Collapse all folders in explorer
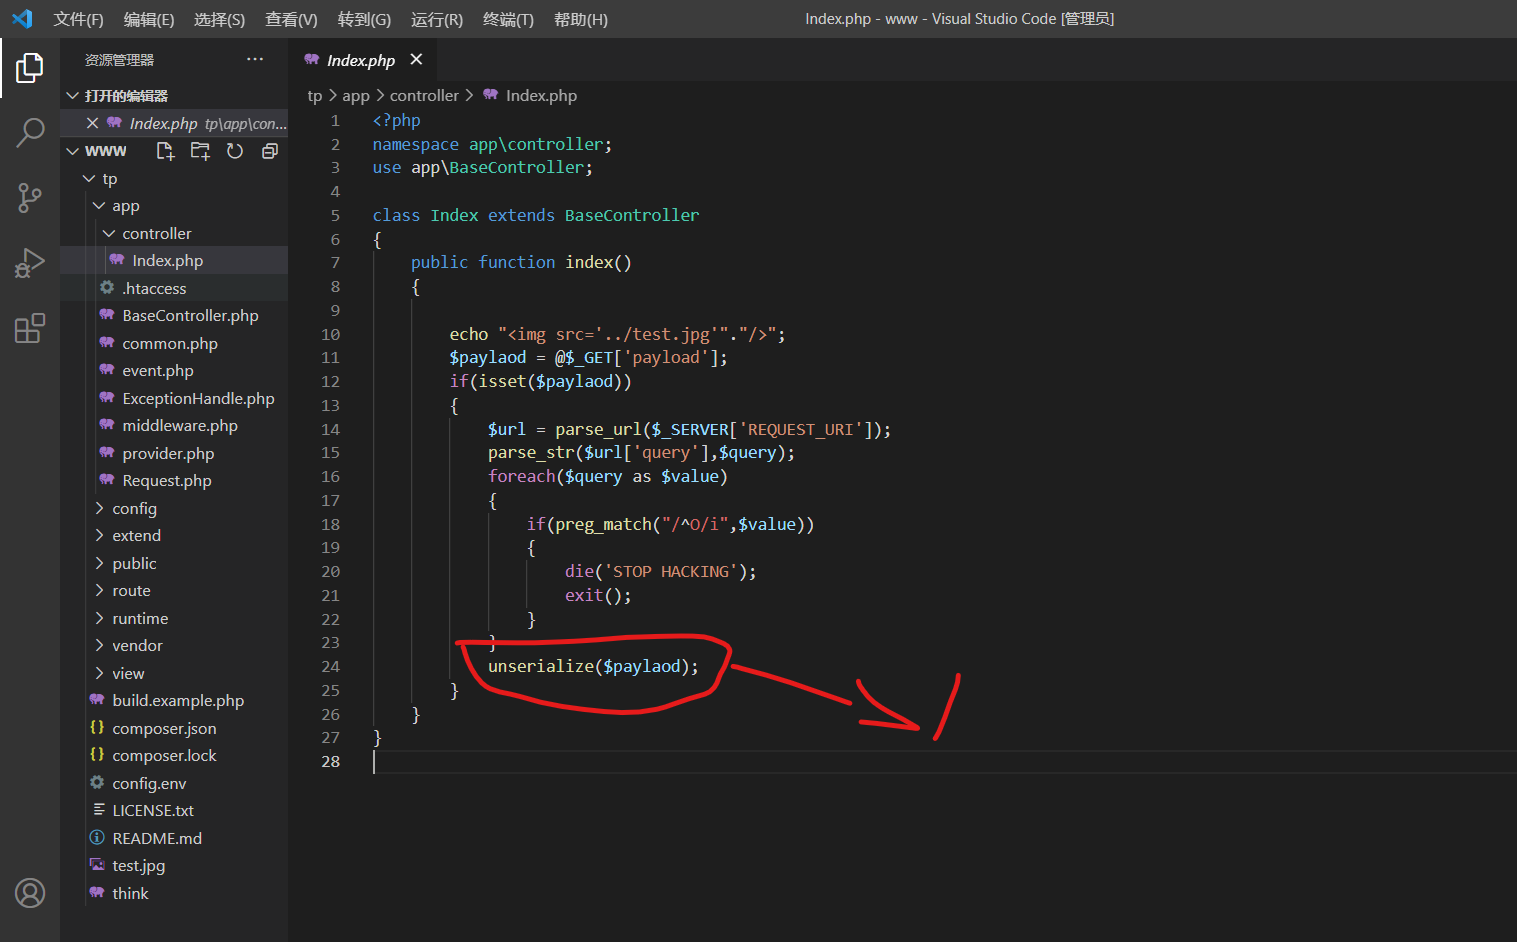Image resolution: width=1517 pixels, height=942 pixels. 269,151
